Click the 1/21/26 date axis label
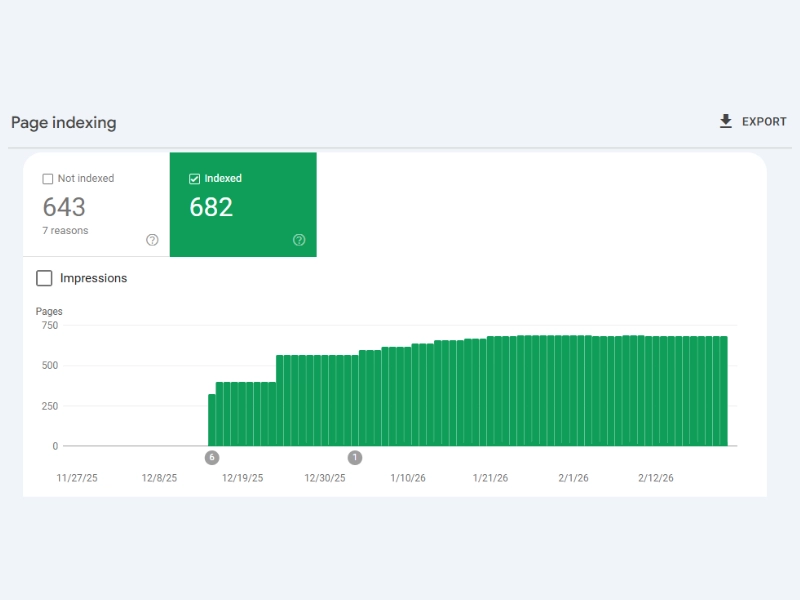 (x=493, y=478)
